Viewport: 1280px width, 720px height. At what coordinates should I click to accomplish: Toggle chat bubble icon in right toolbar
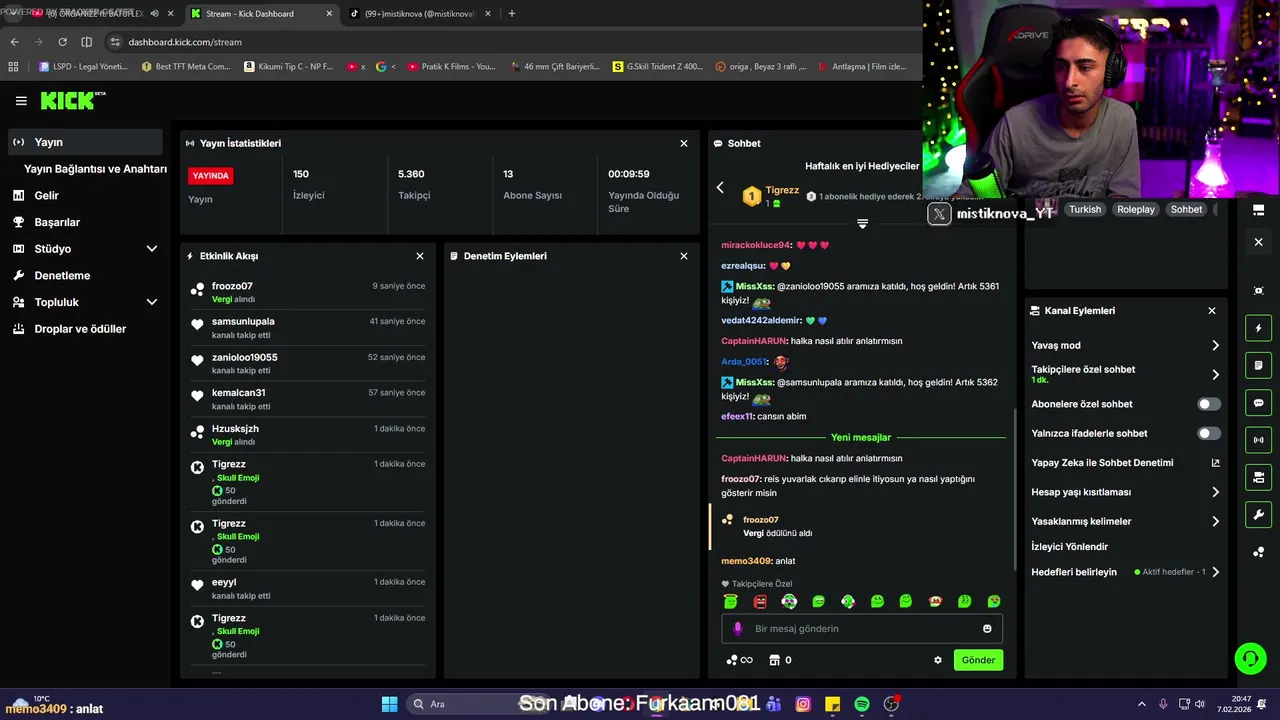point(1258,403)
